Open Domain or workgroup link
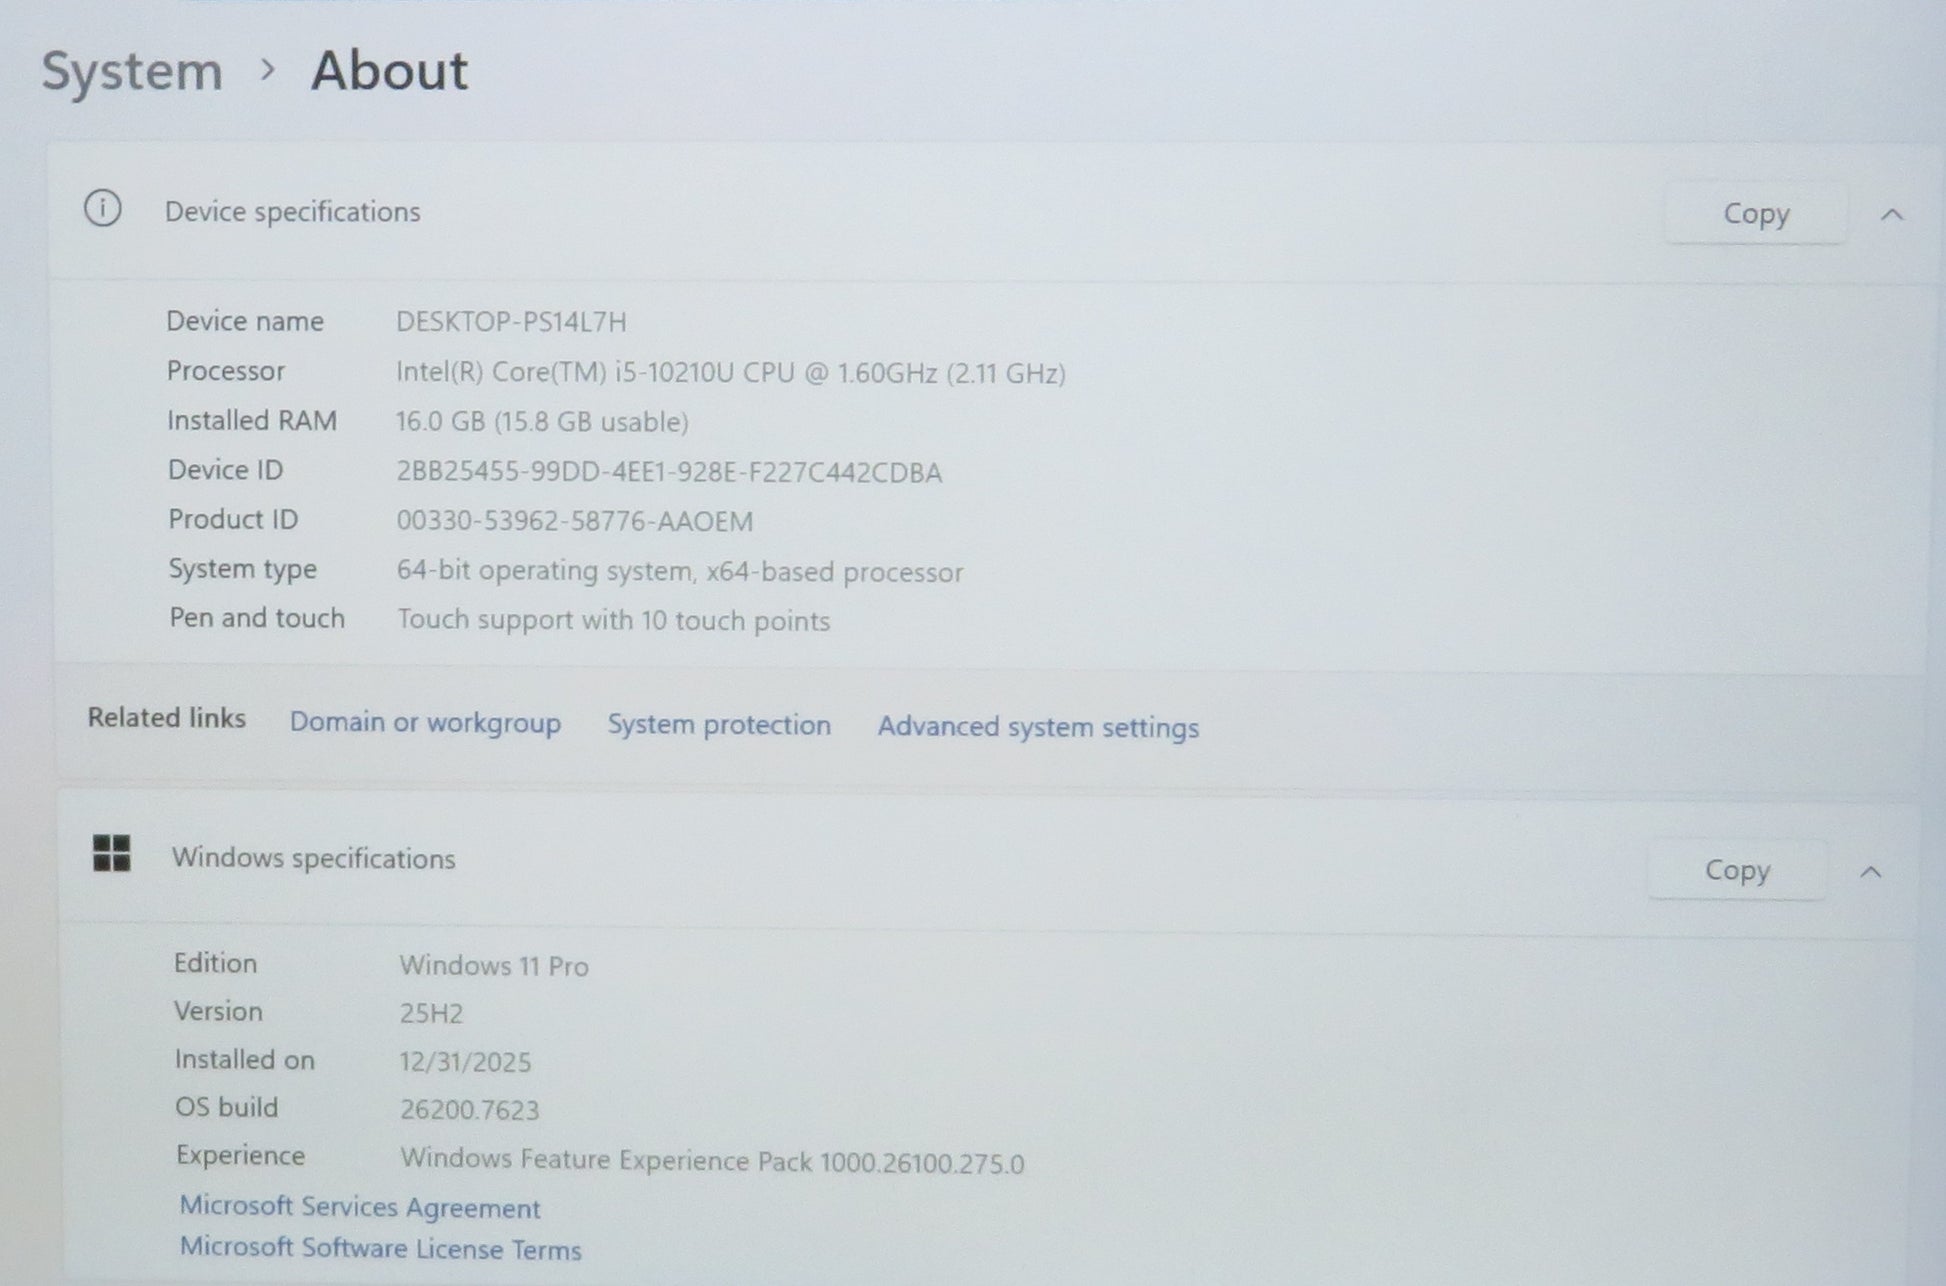The image size is (1946, 1286). 425,722
